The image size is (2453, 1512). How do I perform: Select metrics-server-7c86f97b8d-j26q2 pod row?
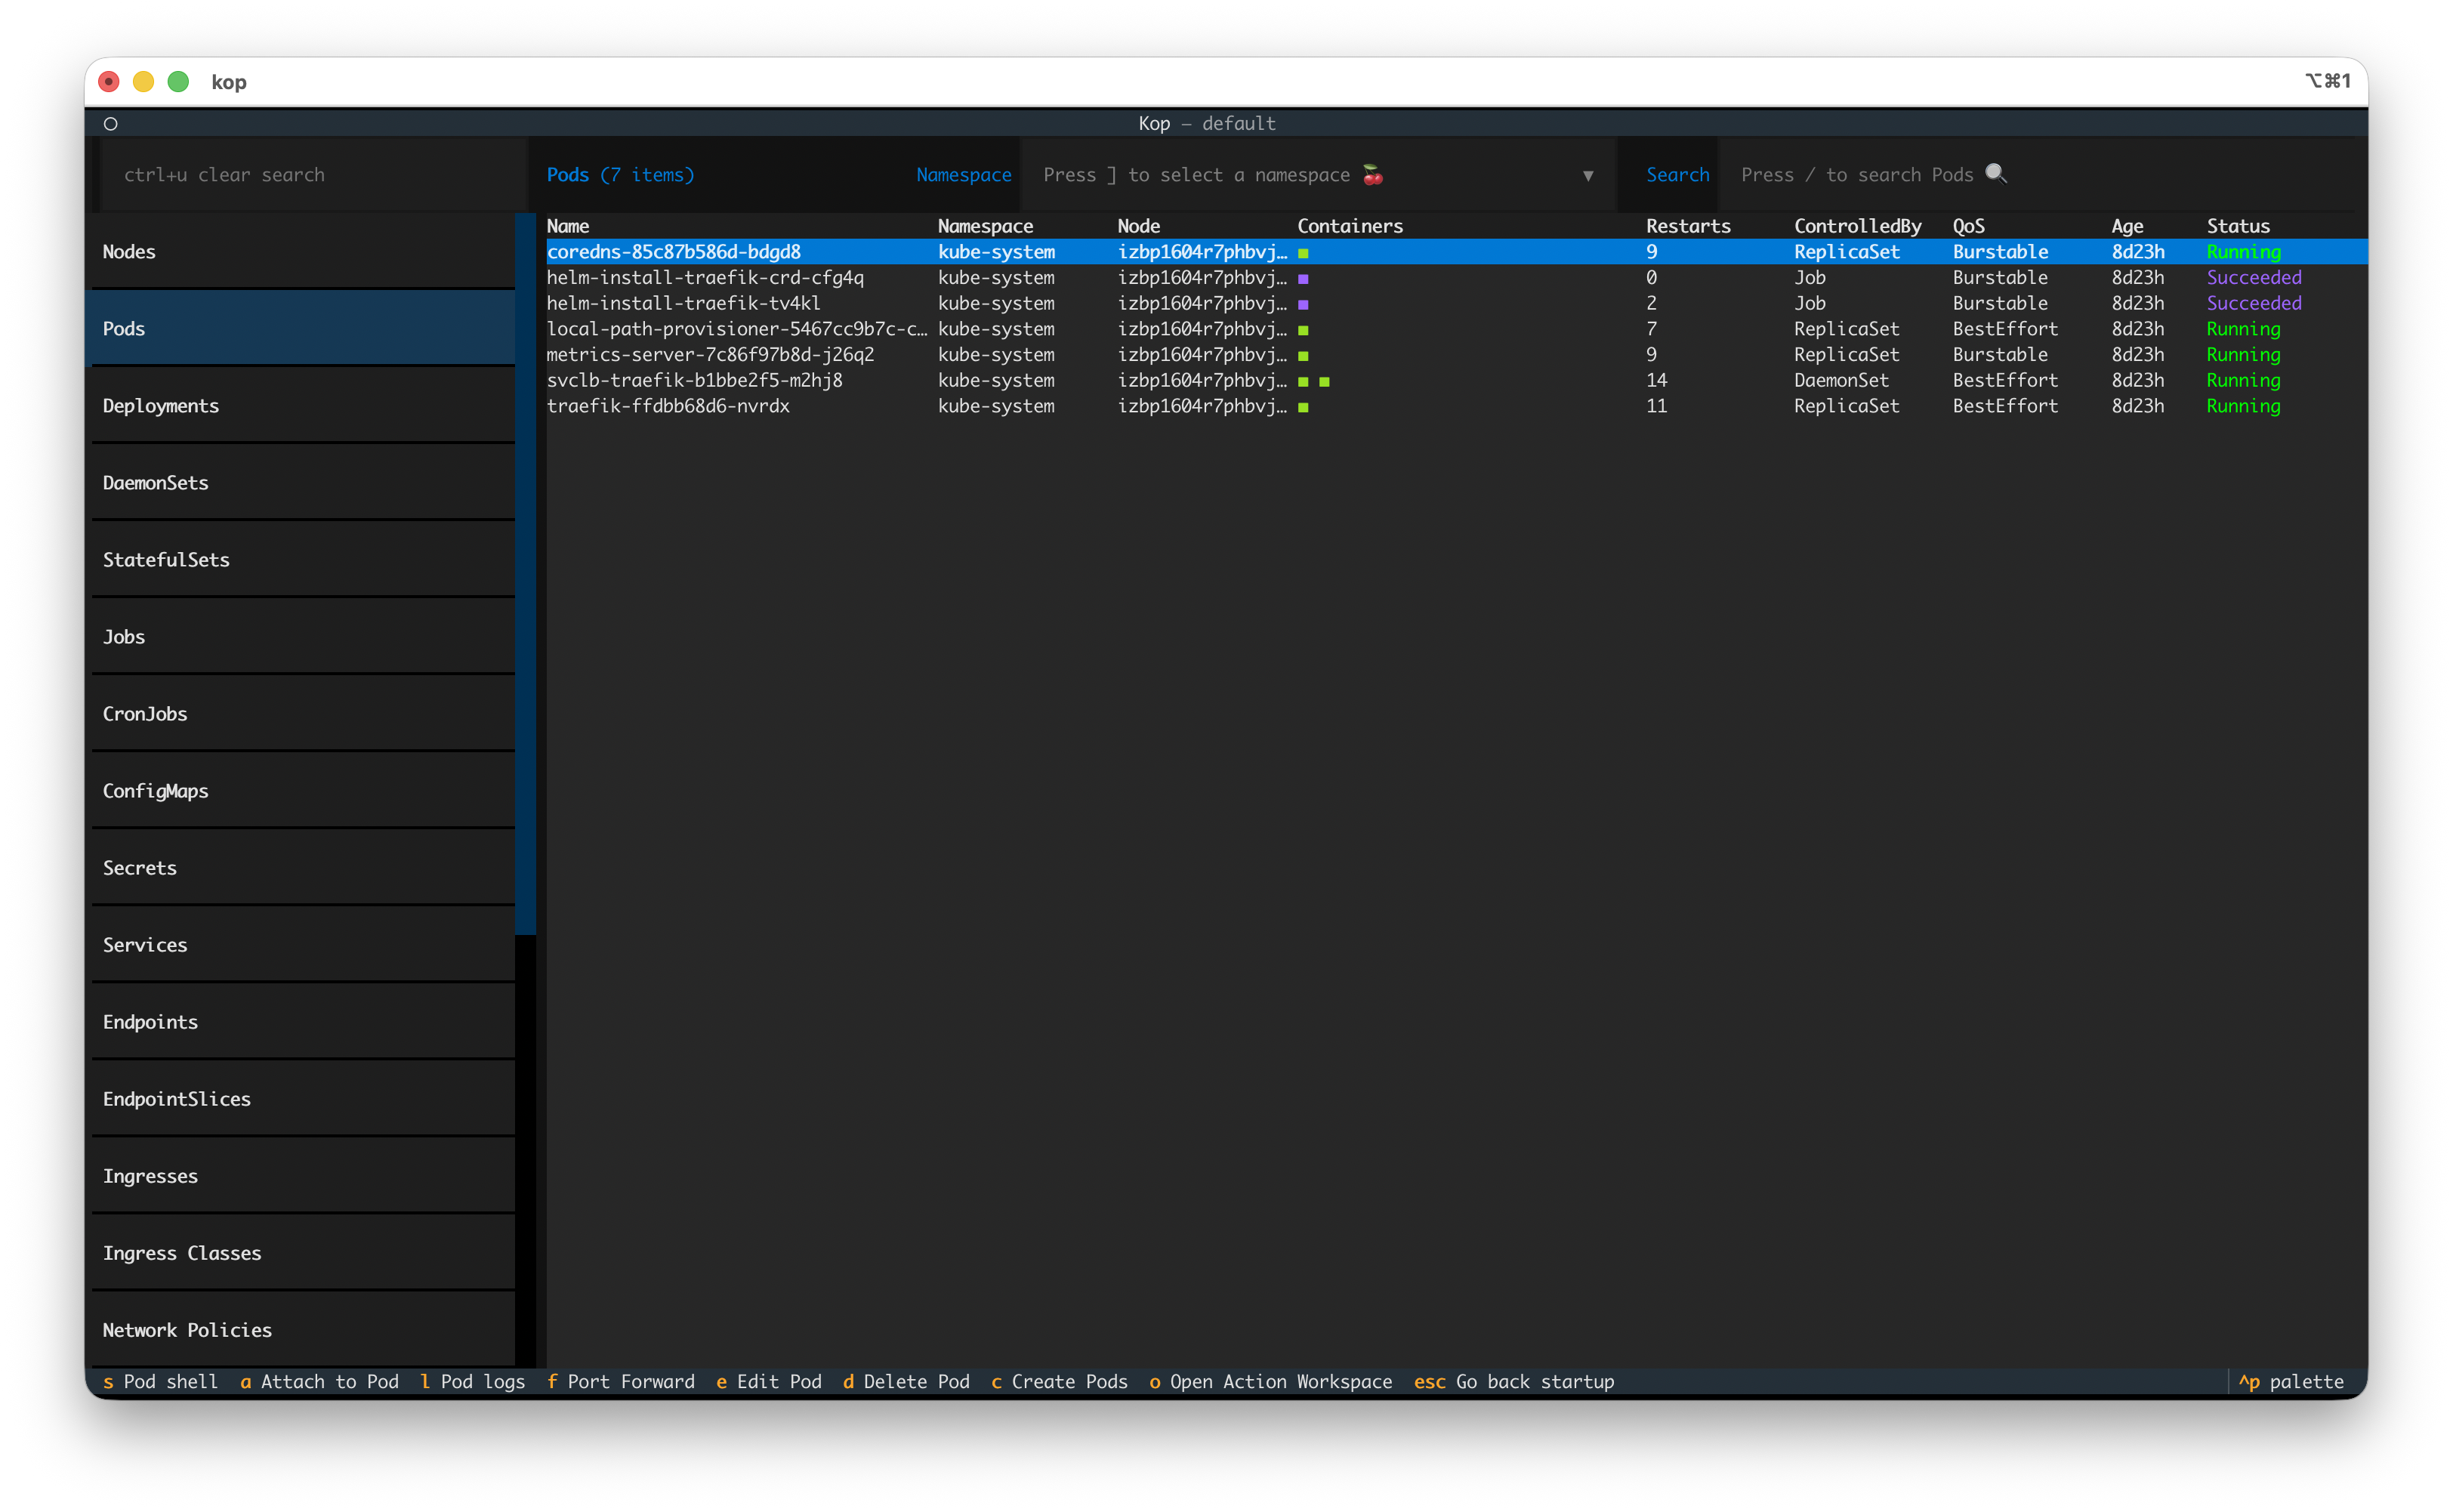(x=1456, y=355)
